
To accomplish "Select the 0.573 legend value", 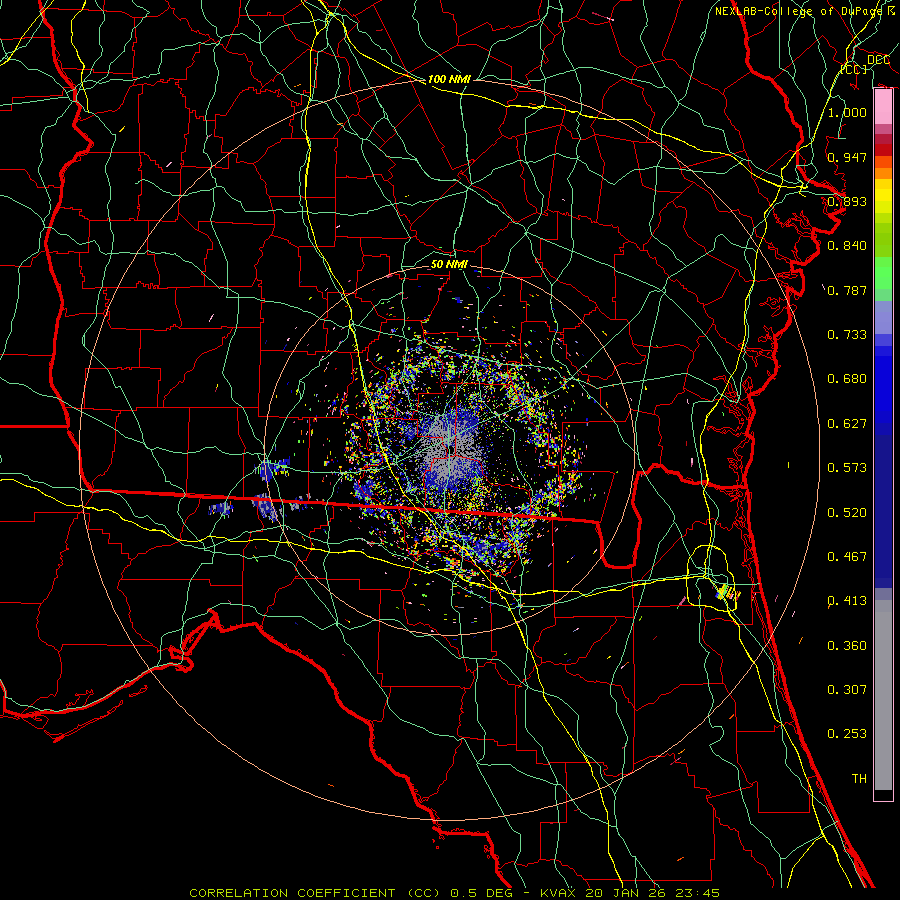I will tap(847, 468).
